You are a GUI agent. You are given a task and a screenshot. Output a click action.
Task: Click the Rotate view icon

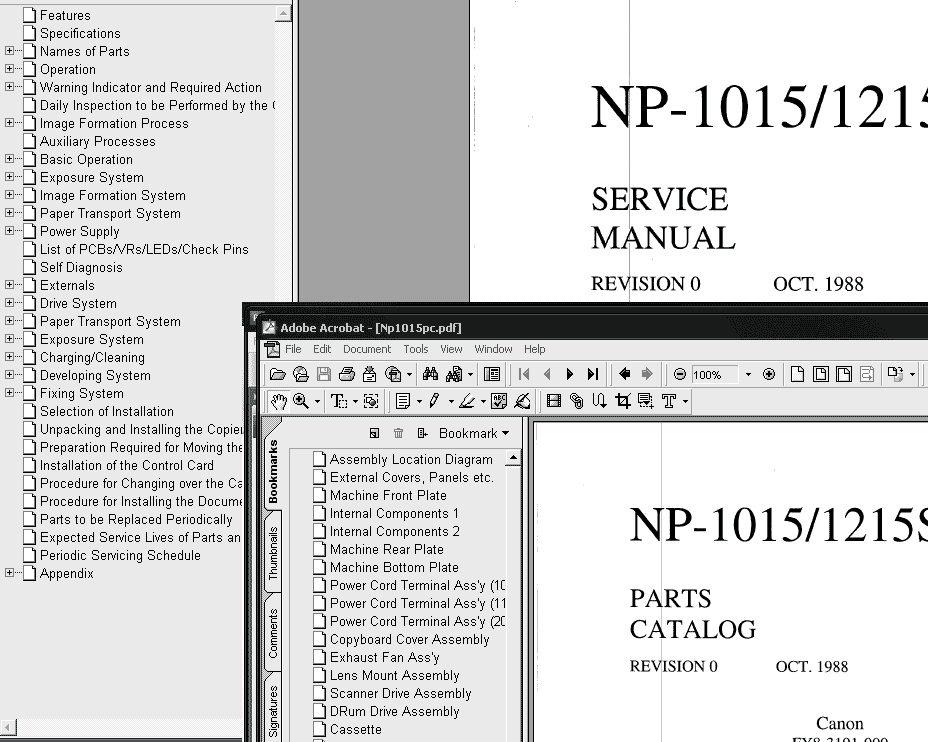tap(895, 374)
